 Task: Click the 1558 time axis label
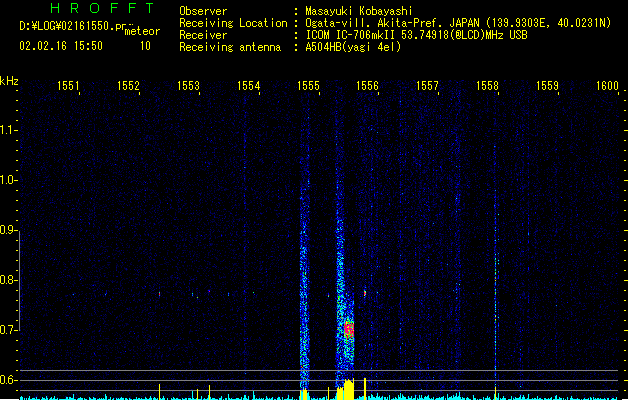(487, 86)
